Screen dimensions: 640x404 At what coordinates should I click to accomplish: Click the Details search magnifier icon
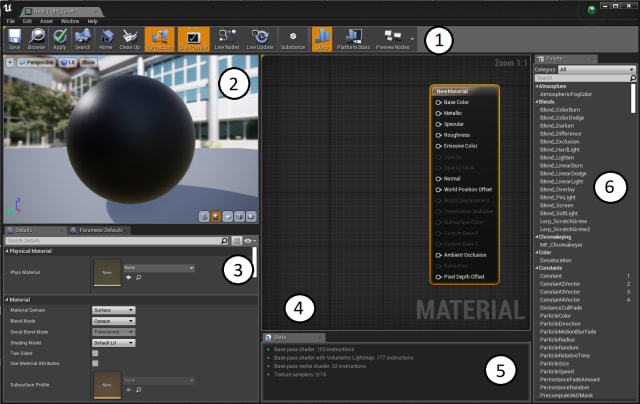click(224, 241)
